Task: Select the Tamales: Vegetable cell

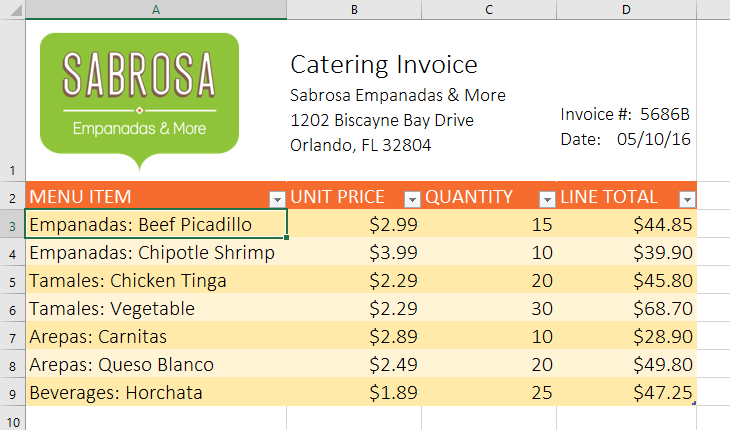Action: pyautogui.click(x=155, y=309)
